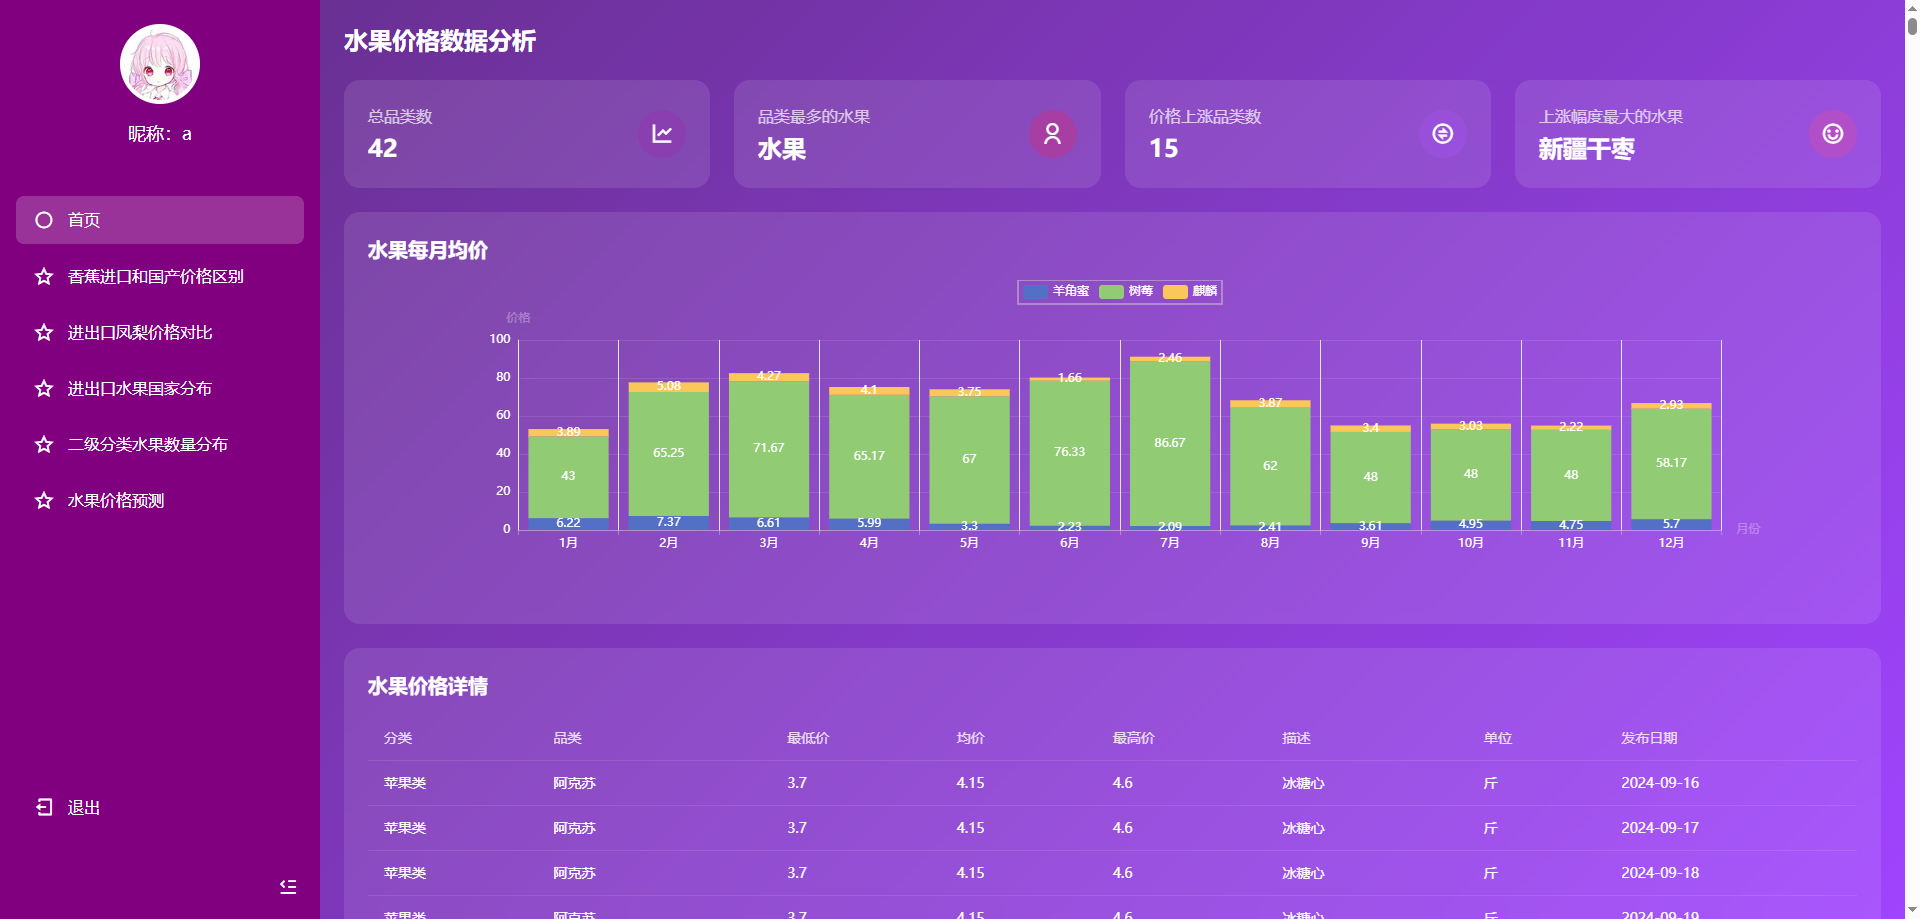This screenshot has width=1920, height=919.
Task: Click 4.6 in the 2024-09-17 row
Action: (x=1123, y=828)
